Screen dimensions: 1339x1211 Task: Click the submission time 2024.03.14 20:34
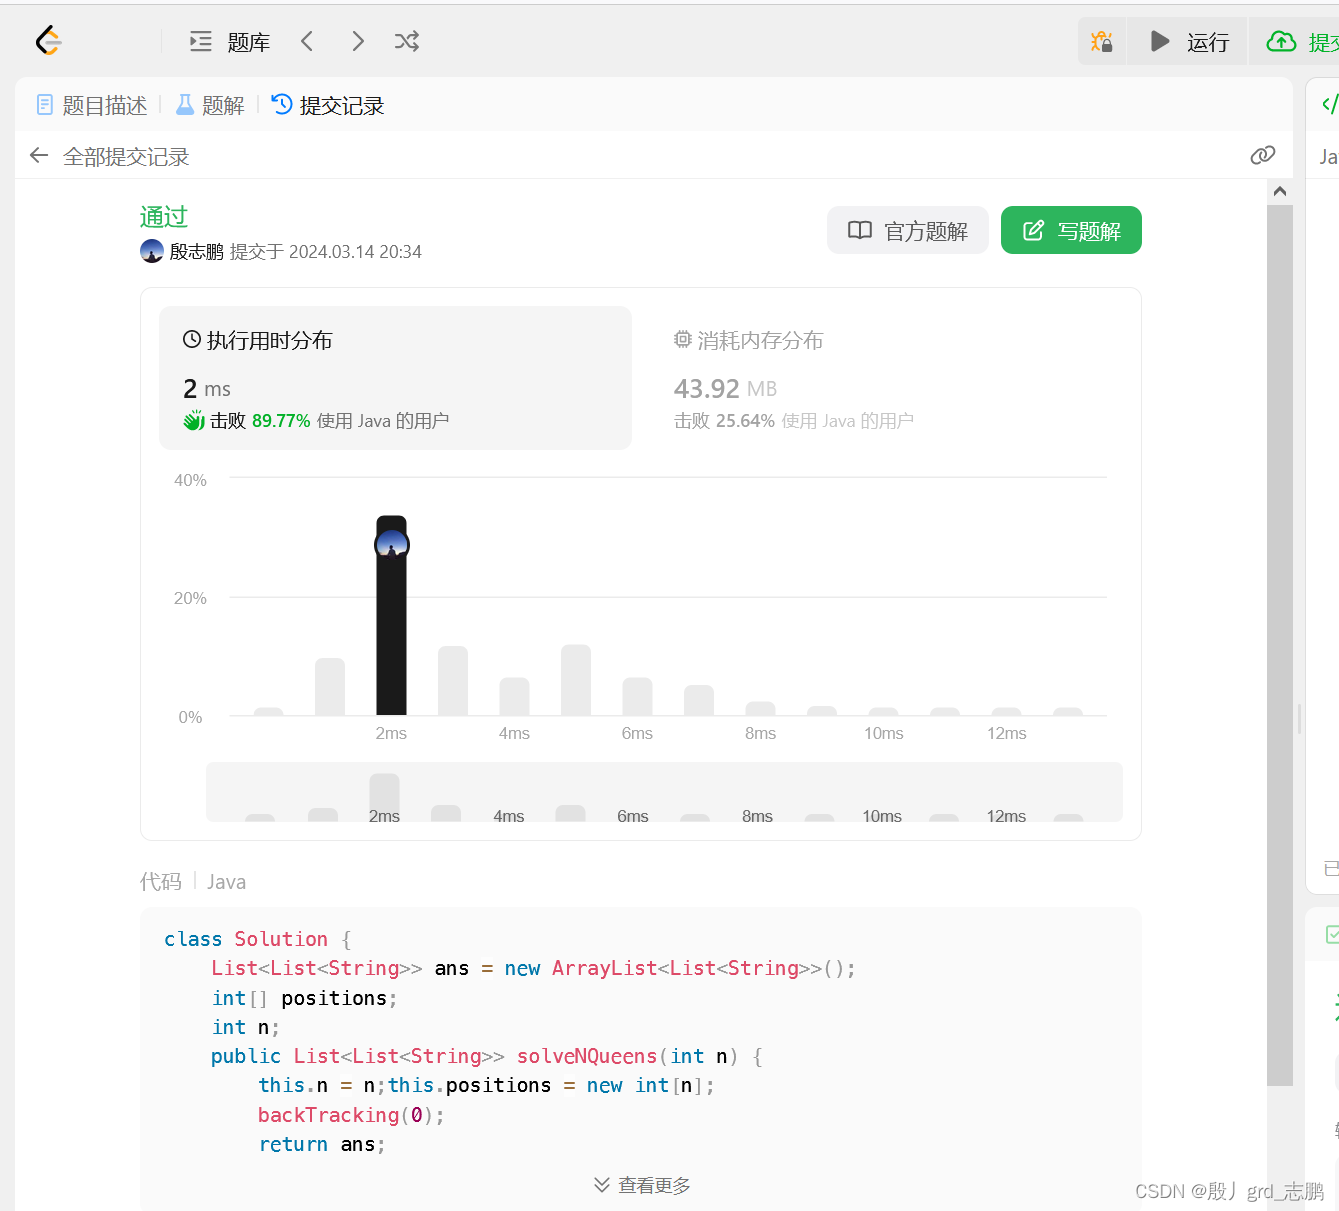(355, 252)
